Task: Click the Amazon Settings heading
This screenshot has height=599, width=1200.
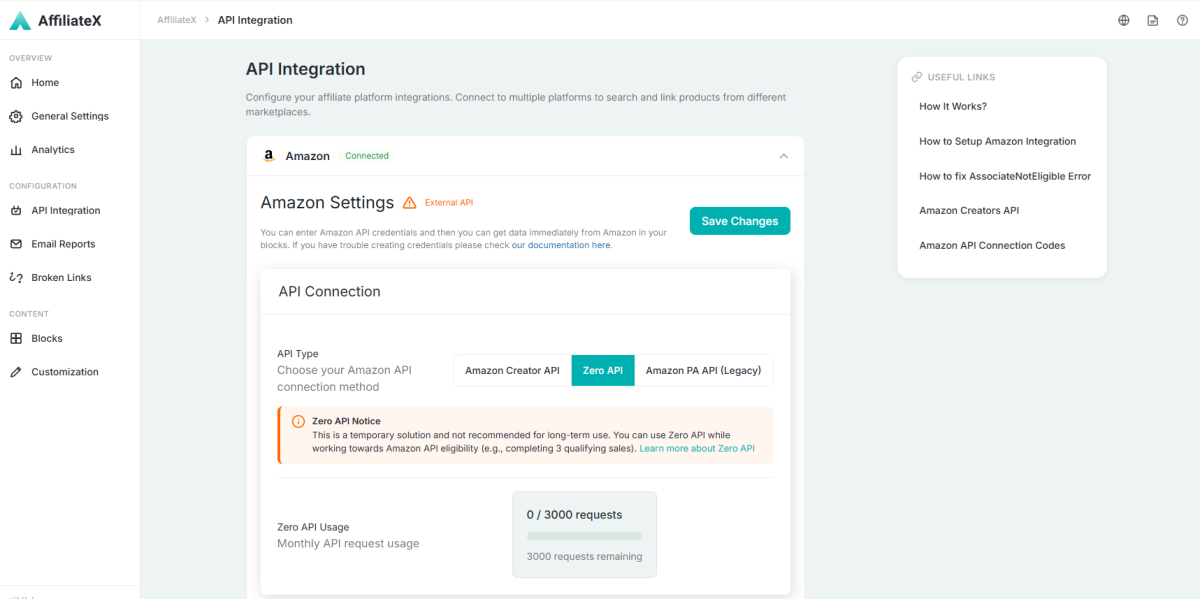Action: (327, 203)
